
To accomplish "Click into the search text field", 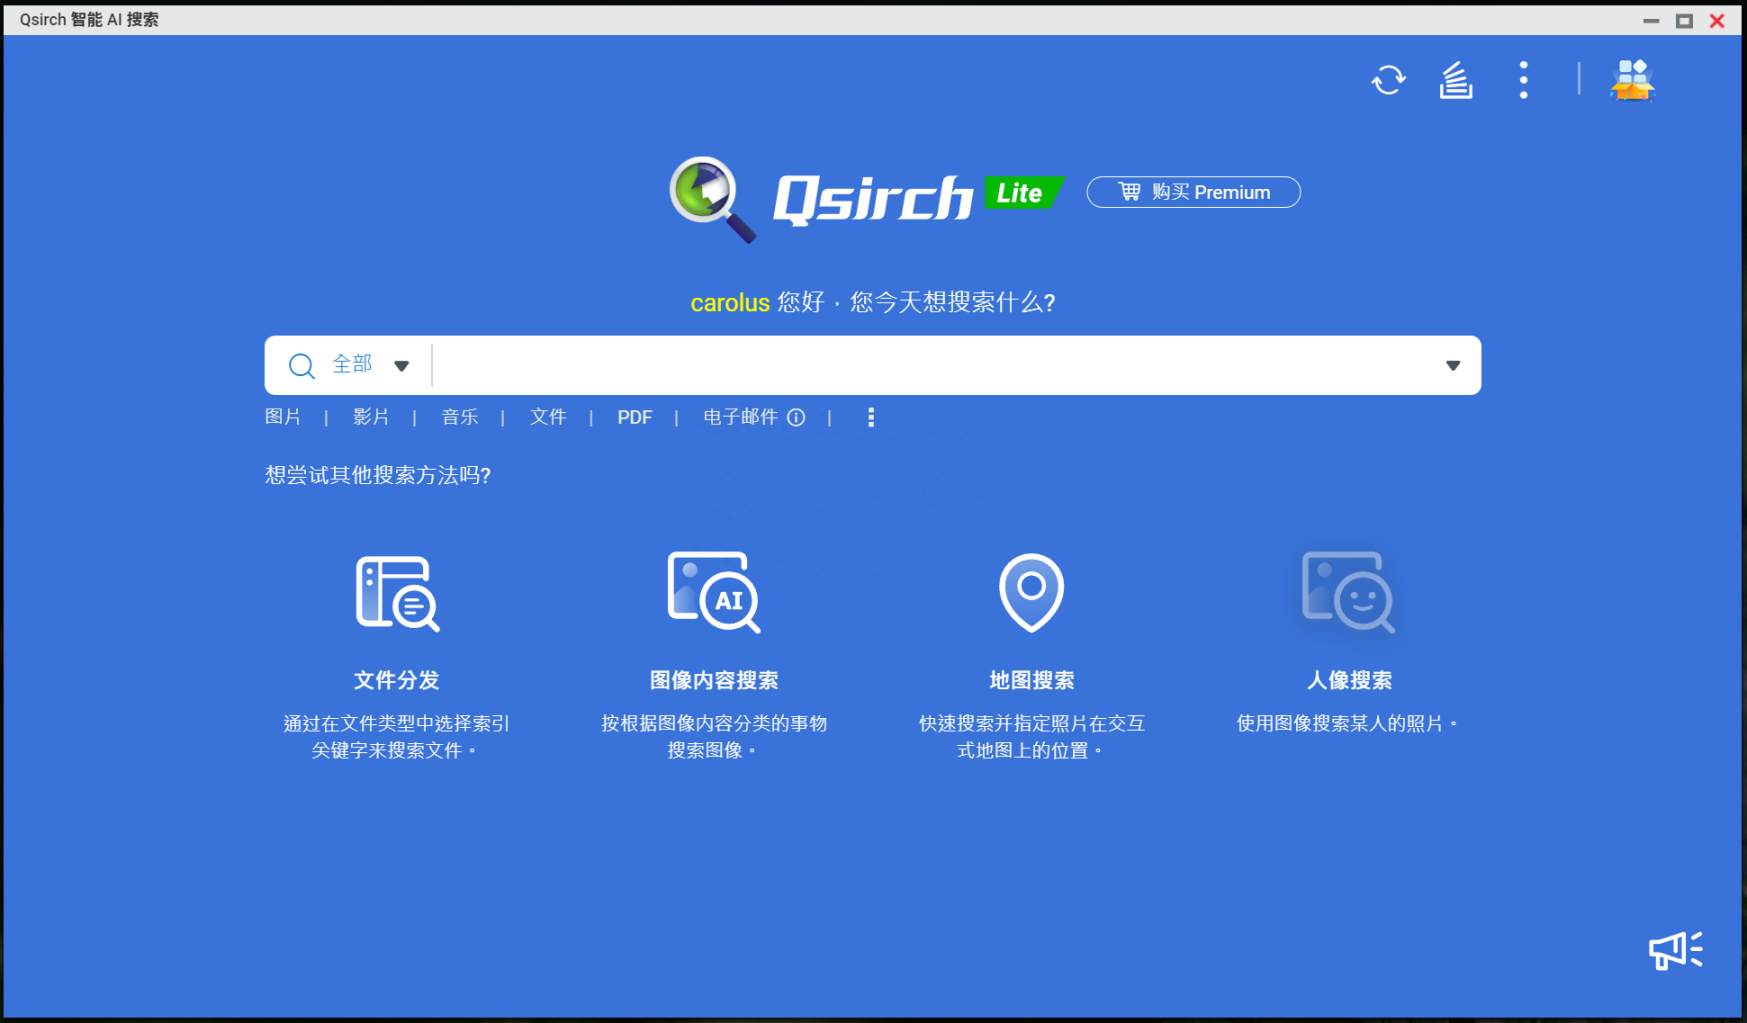I will click(935, 365).
